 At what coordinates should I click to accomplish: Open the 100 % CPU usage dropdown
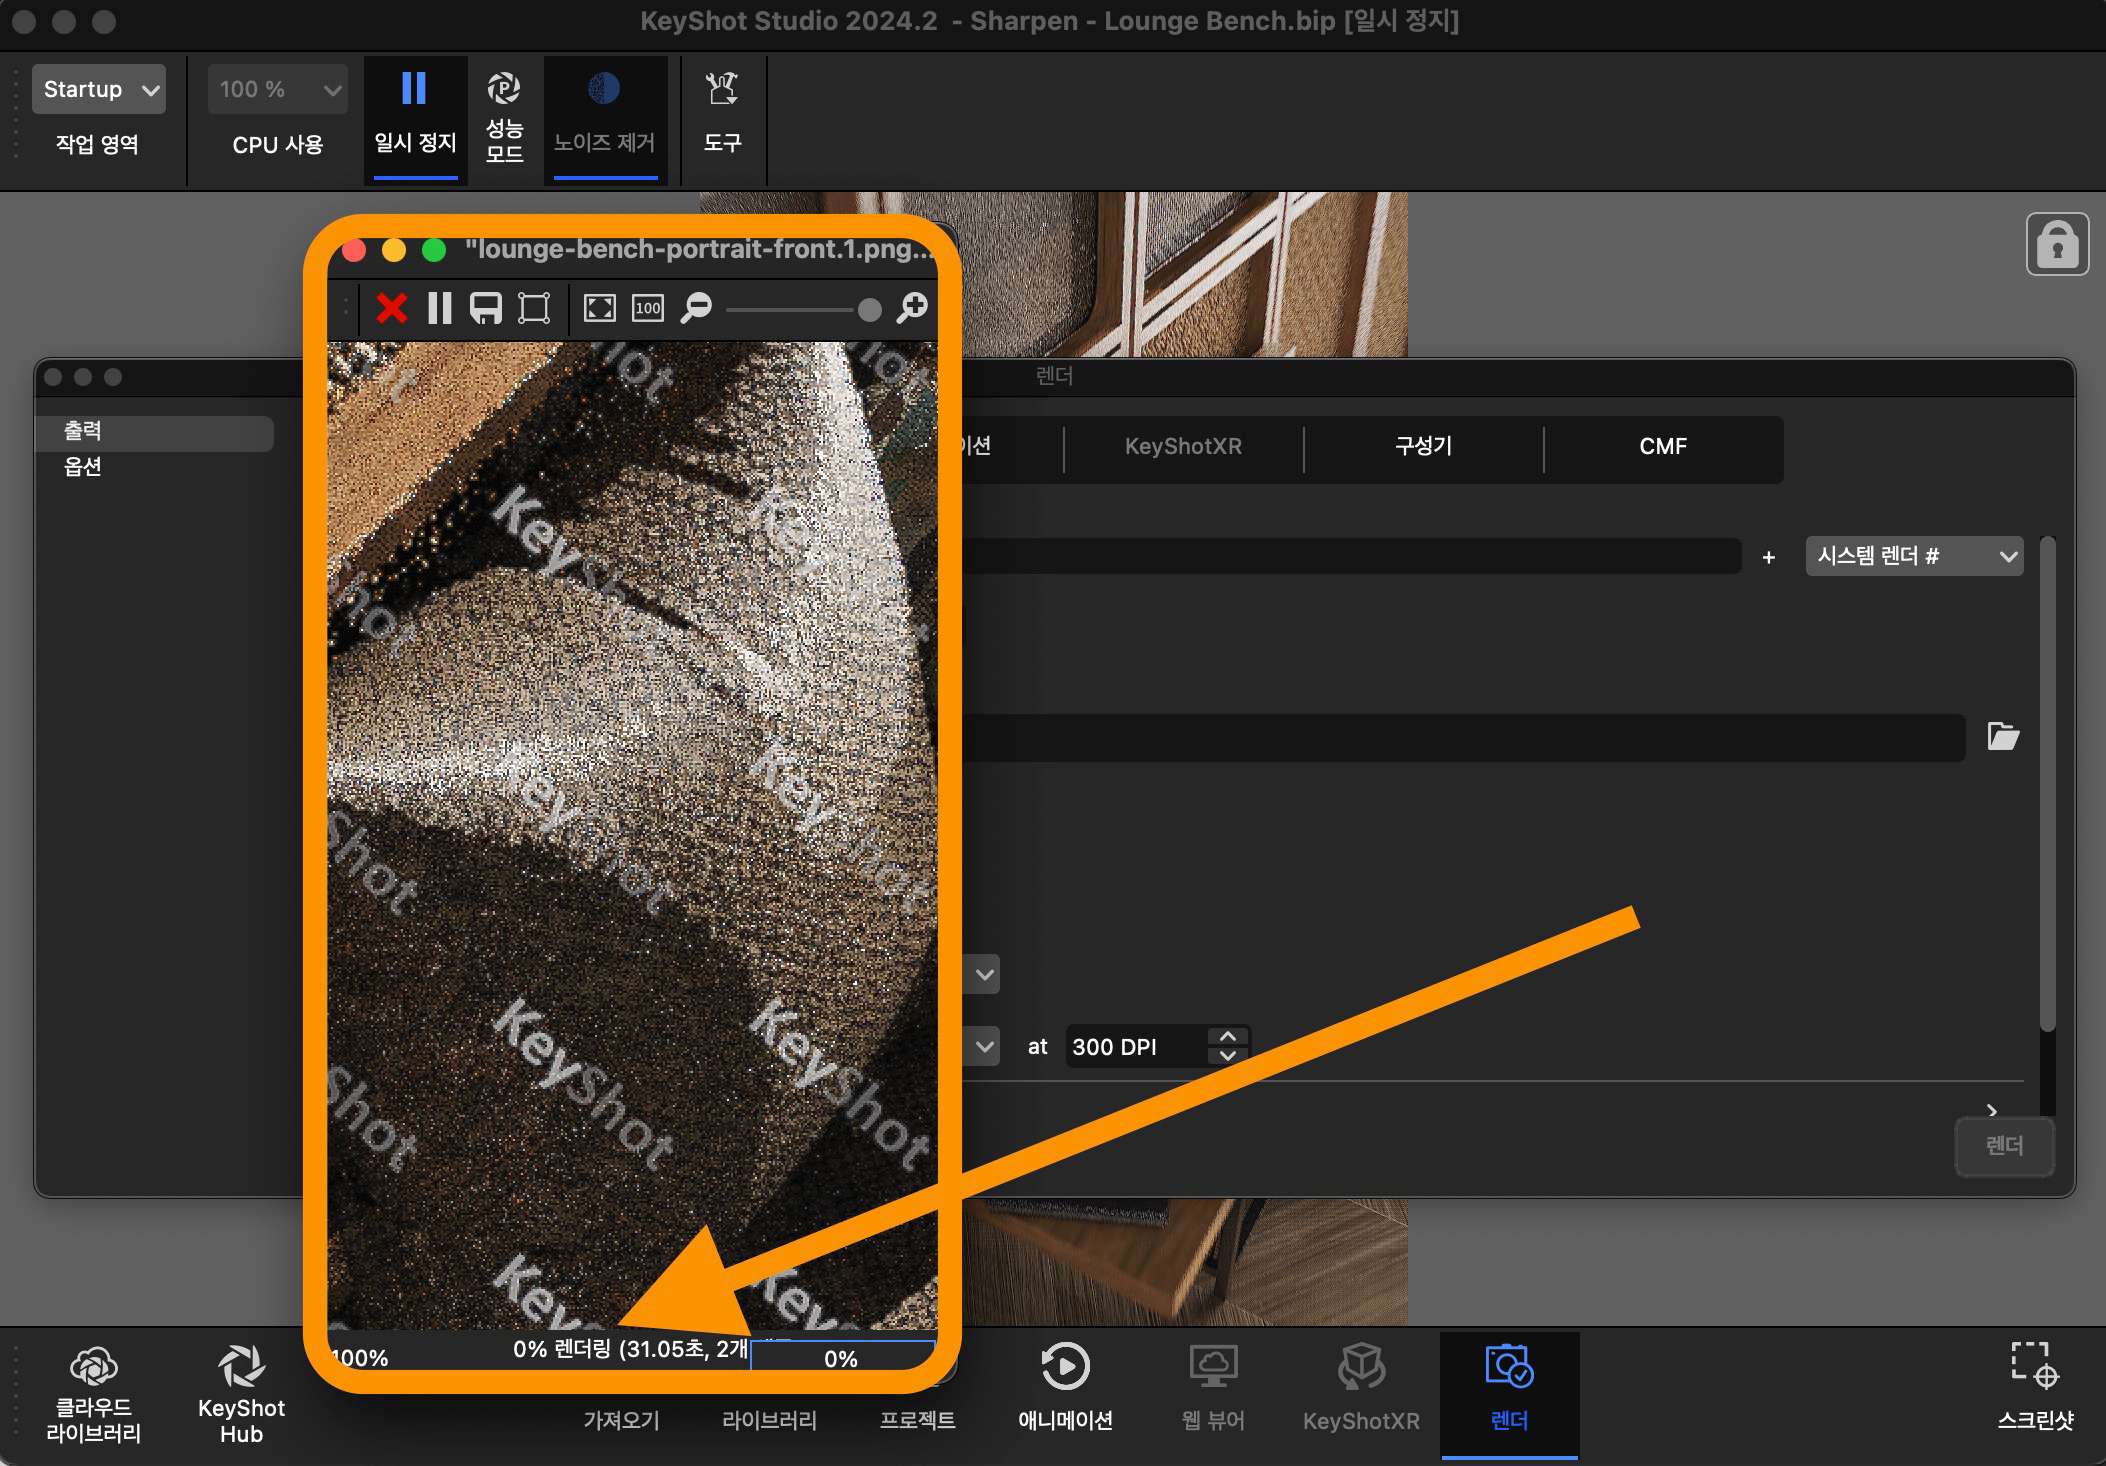point(277,90)
